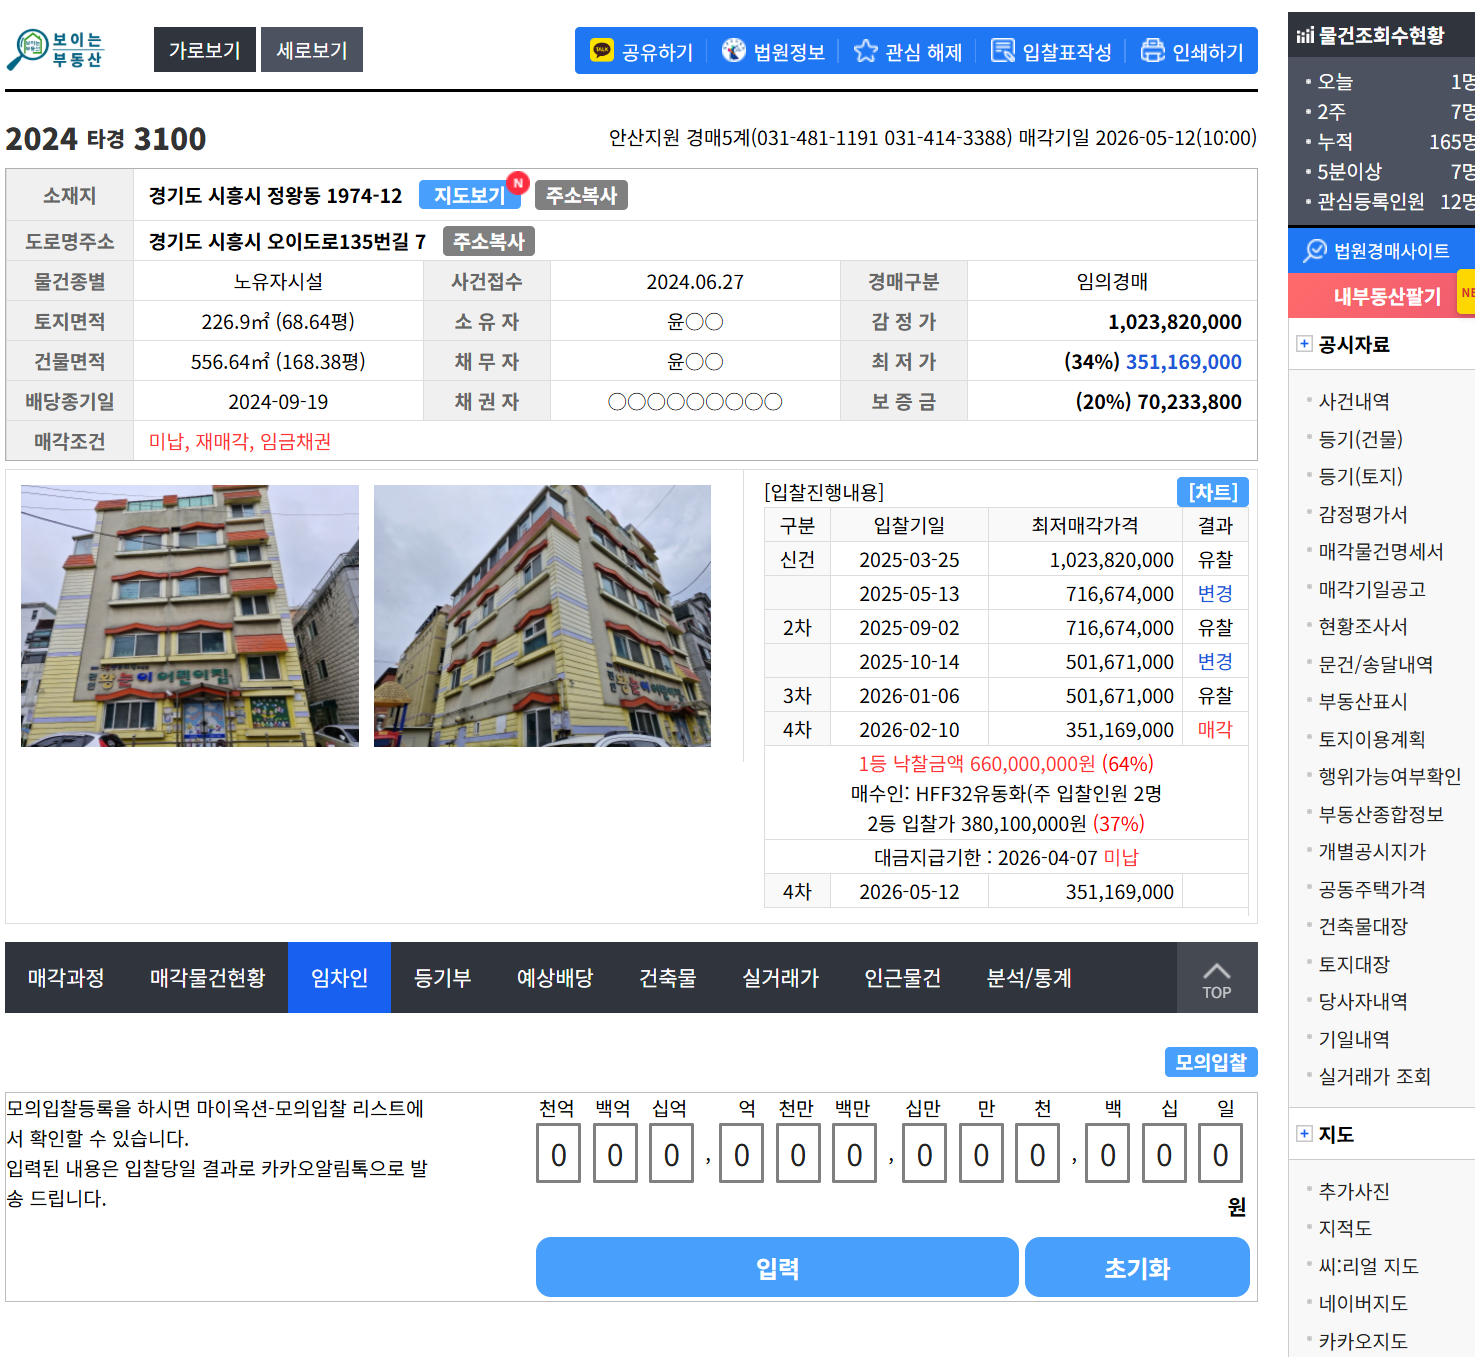Image resolution: width=1475 pixels, height=1357 pixels.
Task: Expand the 공시자료 plus box
Action: 1304,344
